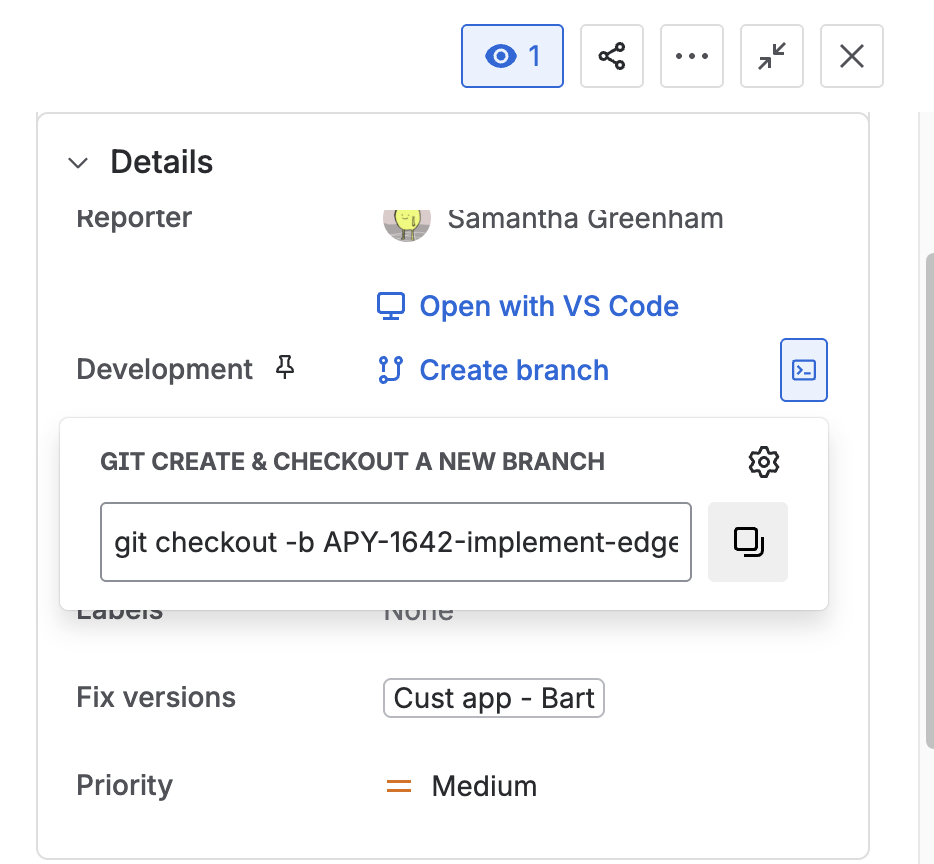Click the Create branch link
Screen dimensions: 934x864
pyautogui.click(x=514, y=370)
